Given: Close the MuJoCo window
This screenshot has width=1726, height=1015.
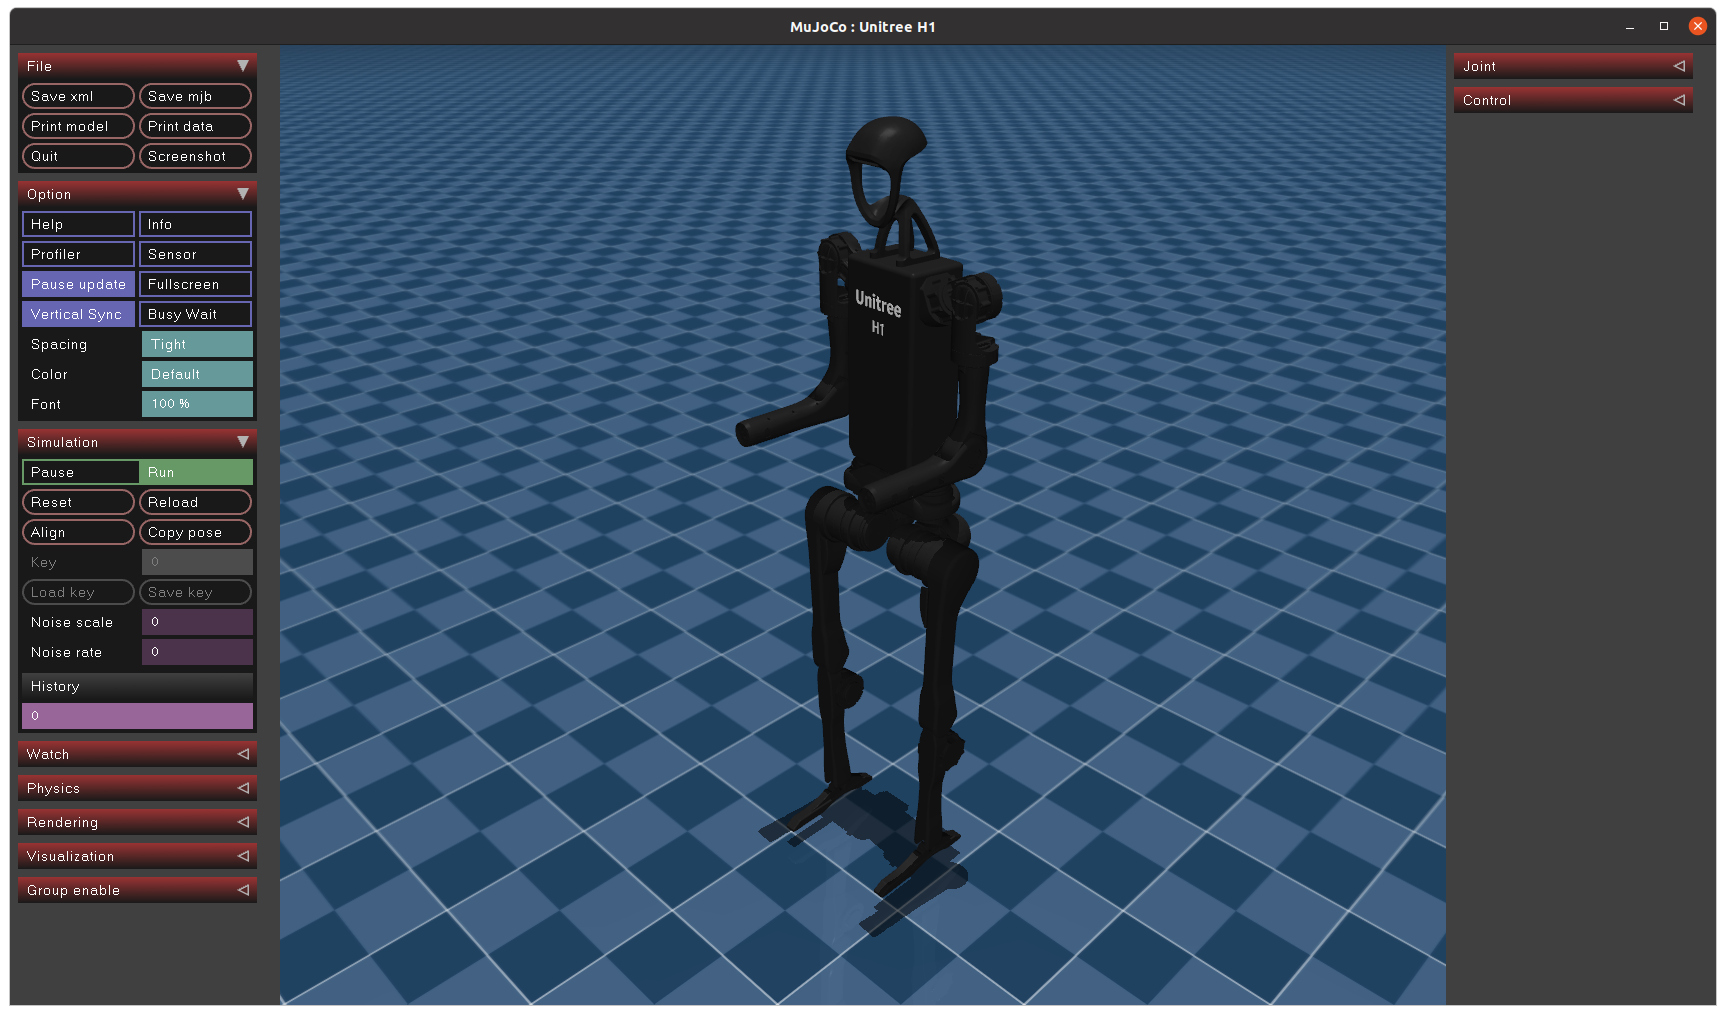Looking at the screenshot, I should pos(1698,27).
